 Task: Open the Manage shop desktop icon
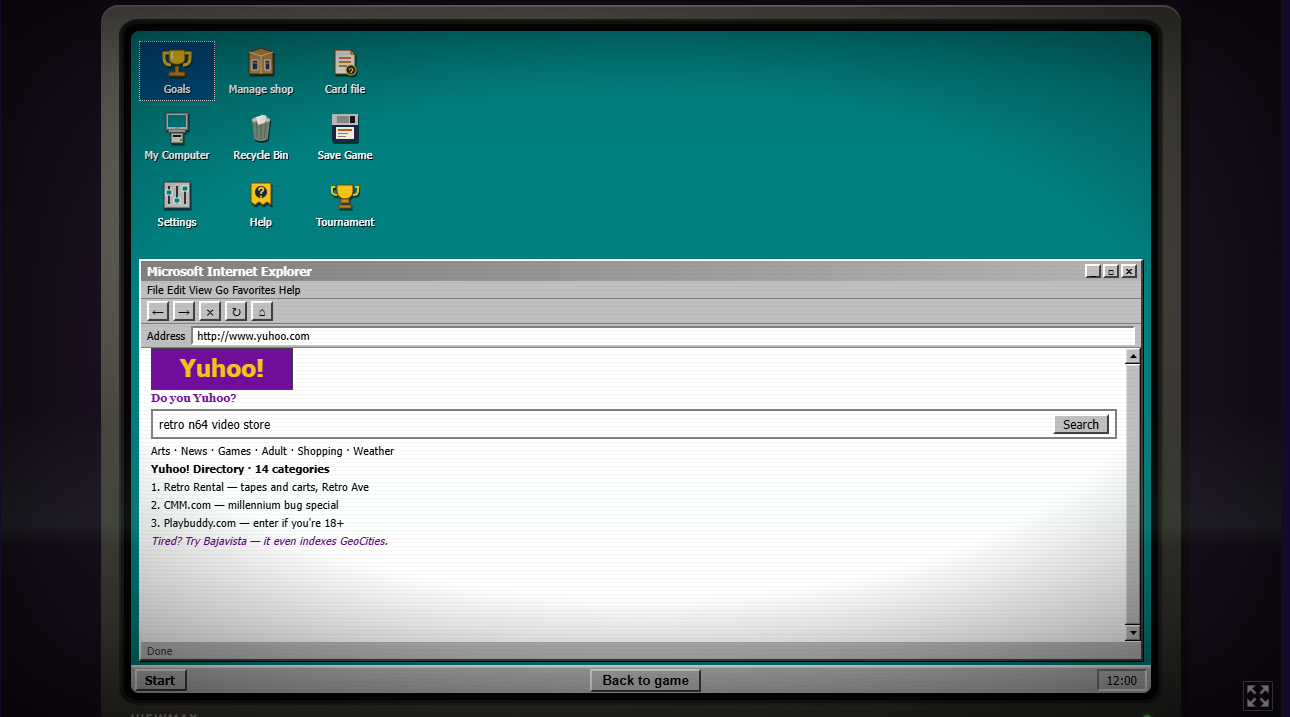click(261, 71)
